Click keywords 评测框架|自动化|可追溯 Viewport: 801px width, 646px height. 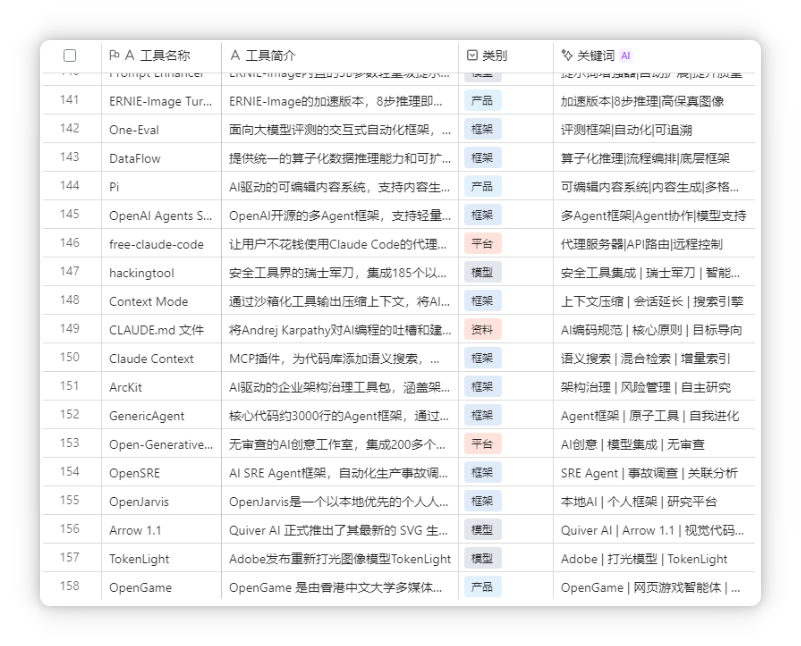[x=626, y=130]
